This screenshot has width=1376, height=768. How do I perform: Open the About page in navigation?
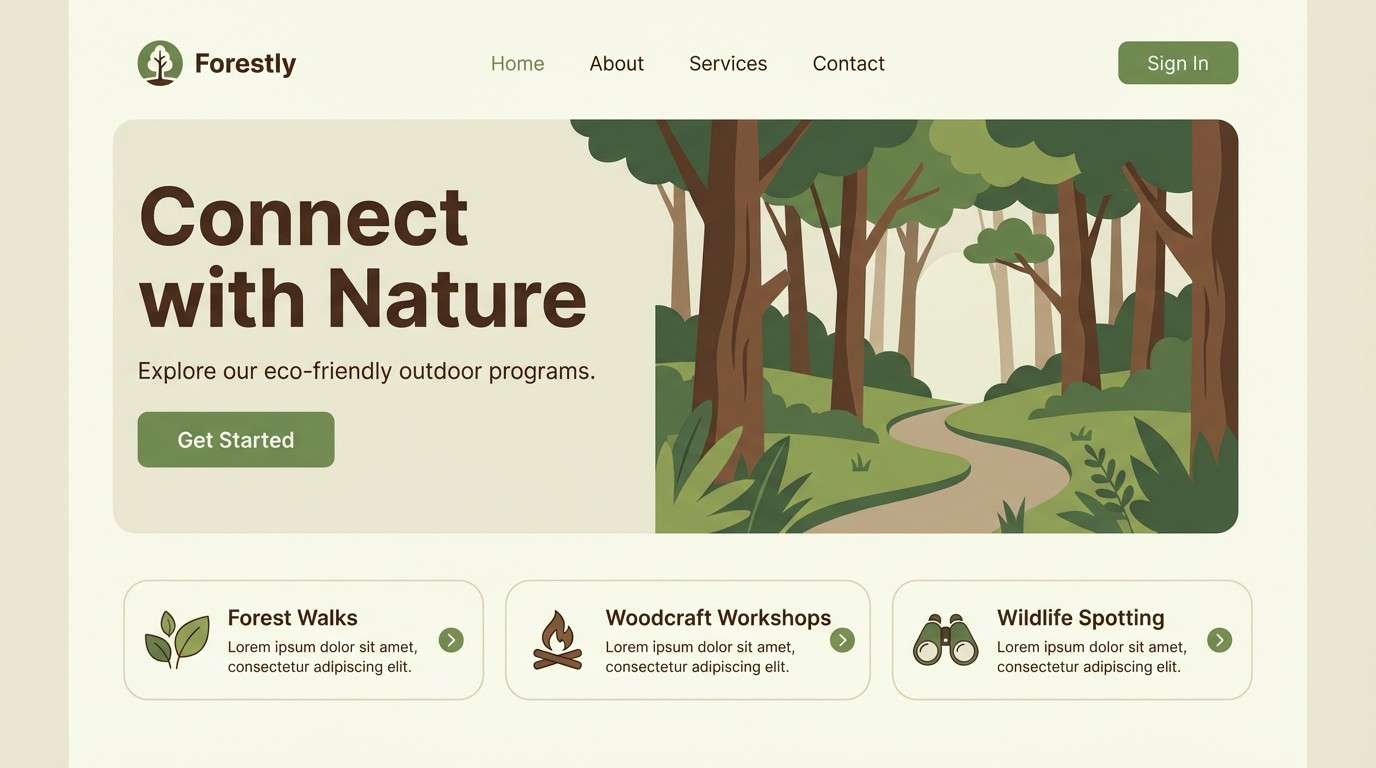click(616, 63)
